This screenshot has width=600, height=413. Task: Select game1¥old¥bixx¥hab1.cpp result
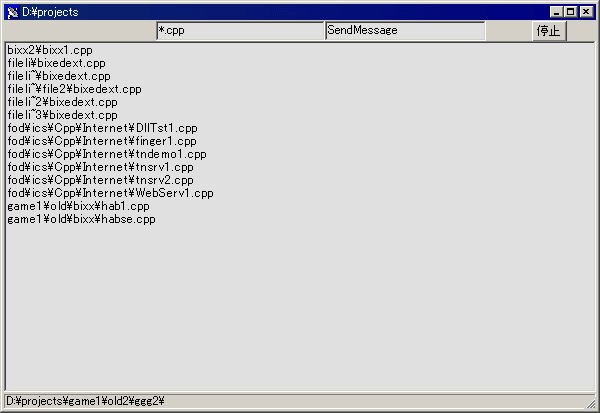tap(78, 206)
